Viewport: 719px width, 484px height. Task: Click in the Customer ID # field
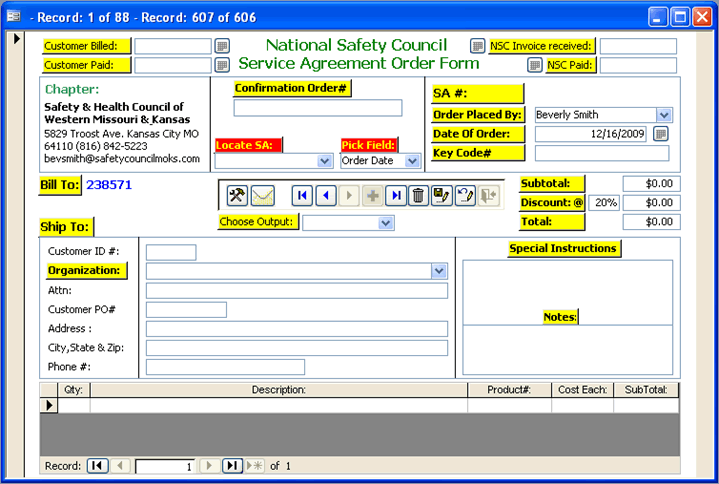(171, 252)
